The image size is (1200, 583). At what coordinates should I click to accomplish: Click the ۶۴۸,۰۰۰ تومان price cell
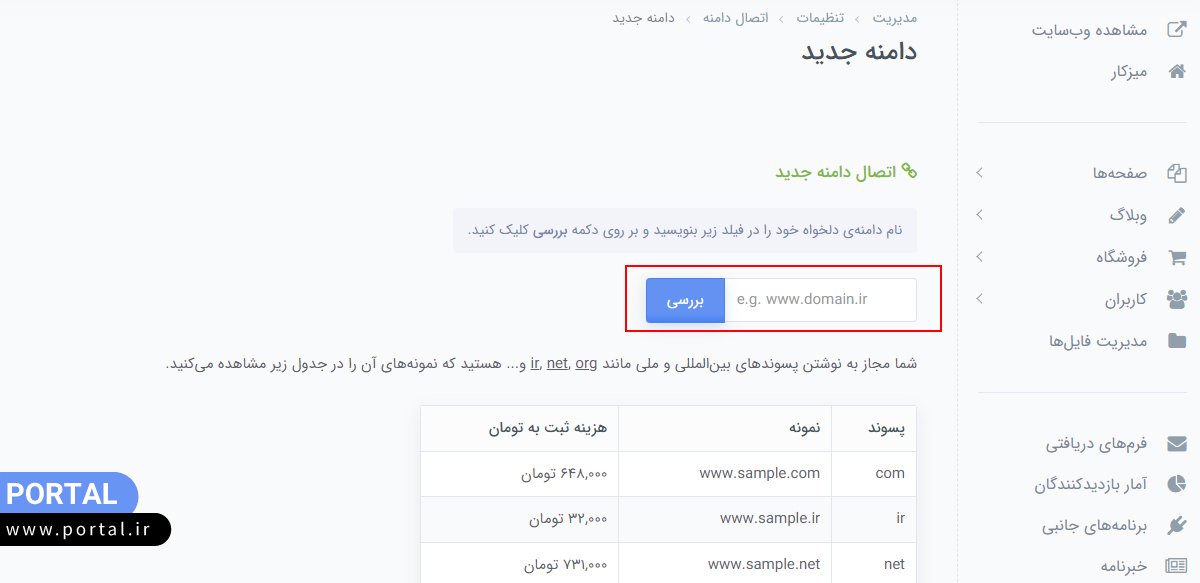(x=520, y=474)
